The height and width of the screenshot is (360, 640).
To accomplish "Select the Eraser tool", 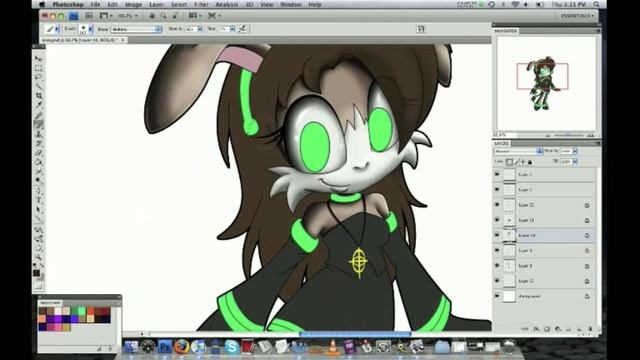I will 38,153.
